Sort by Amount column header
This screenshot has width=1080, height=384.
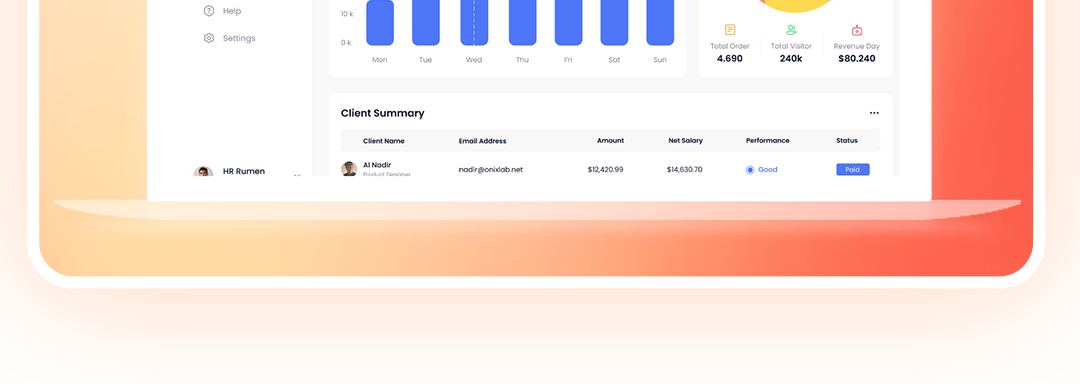pos(610,140)
